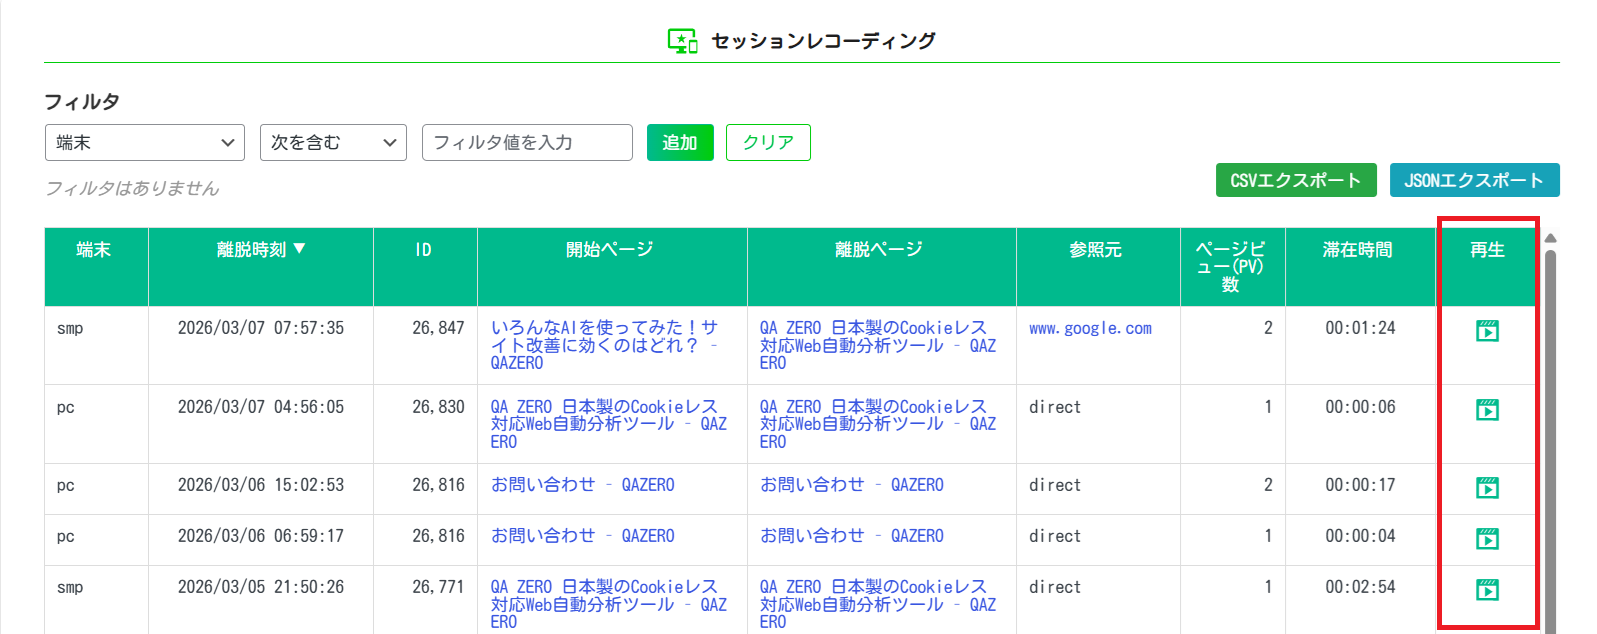The height and width of the screenshot is (634, 1597).
Task: Open exit page link in 21:50:26 row
Action: pyautogui.click(x=878, y=604)
